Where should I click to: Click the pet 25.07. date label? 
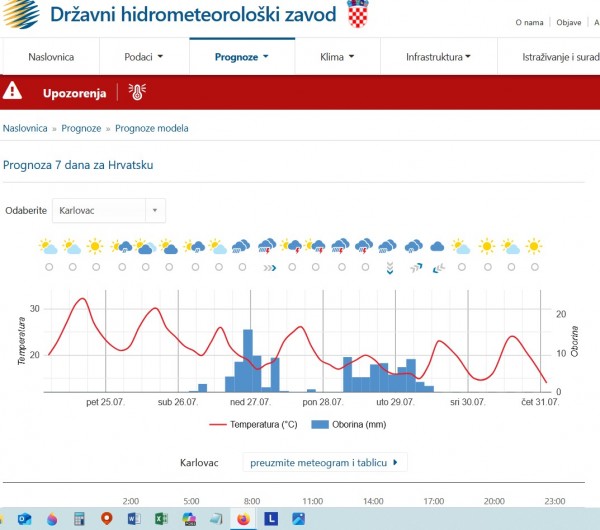[105, 402]
